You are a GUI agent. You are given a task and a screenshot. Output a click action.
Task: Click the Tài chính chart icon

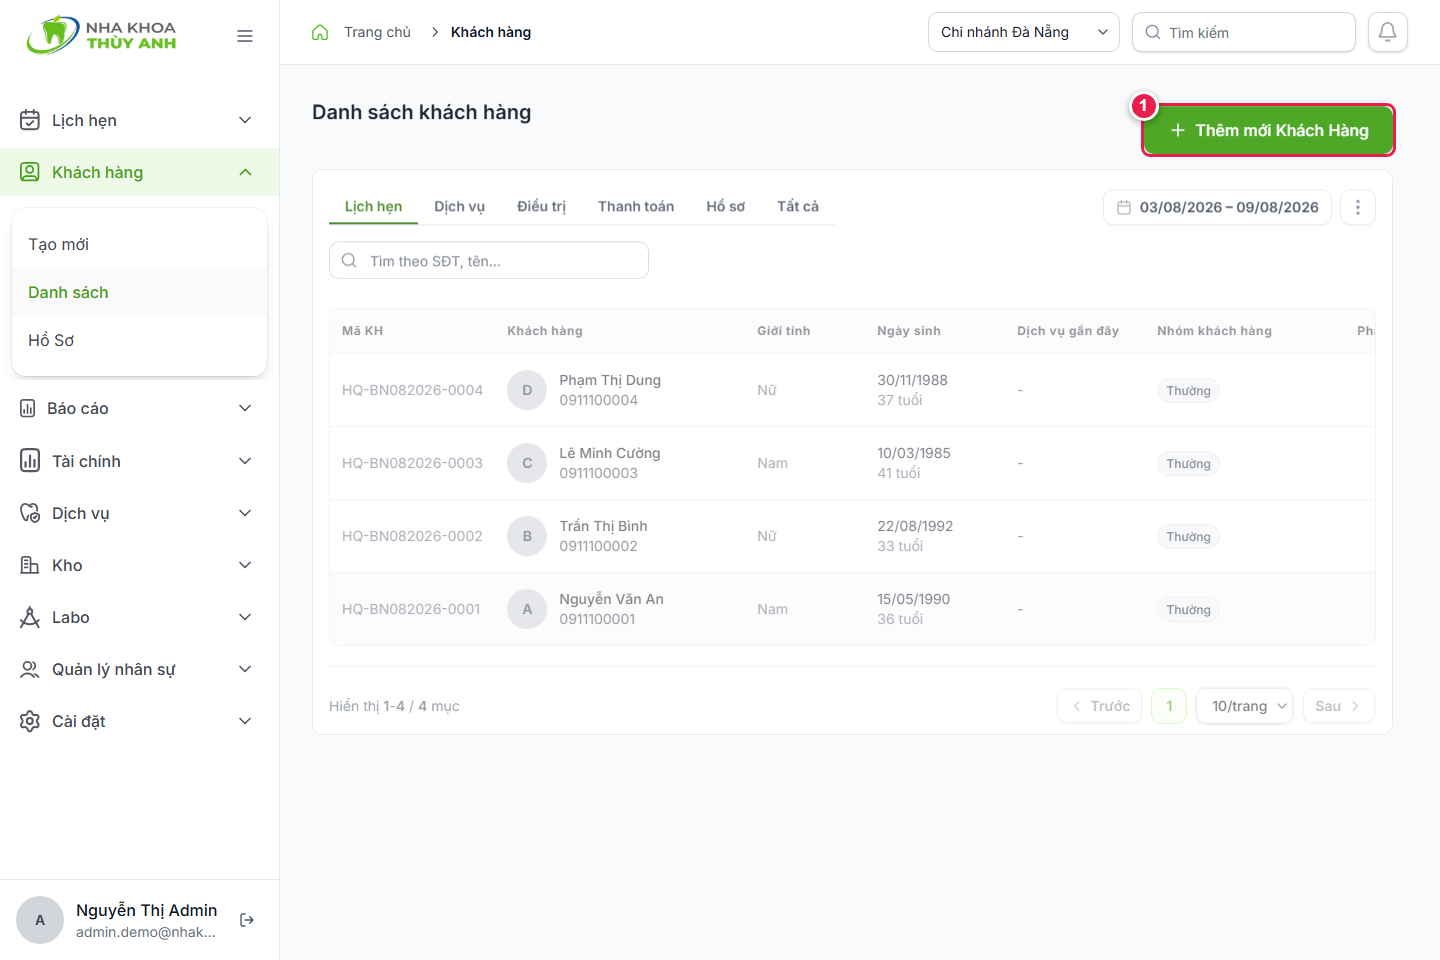coord(30,461)
